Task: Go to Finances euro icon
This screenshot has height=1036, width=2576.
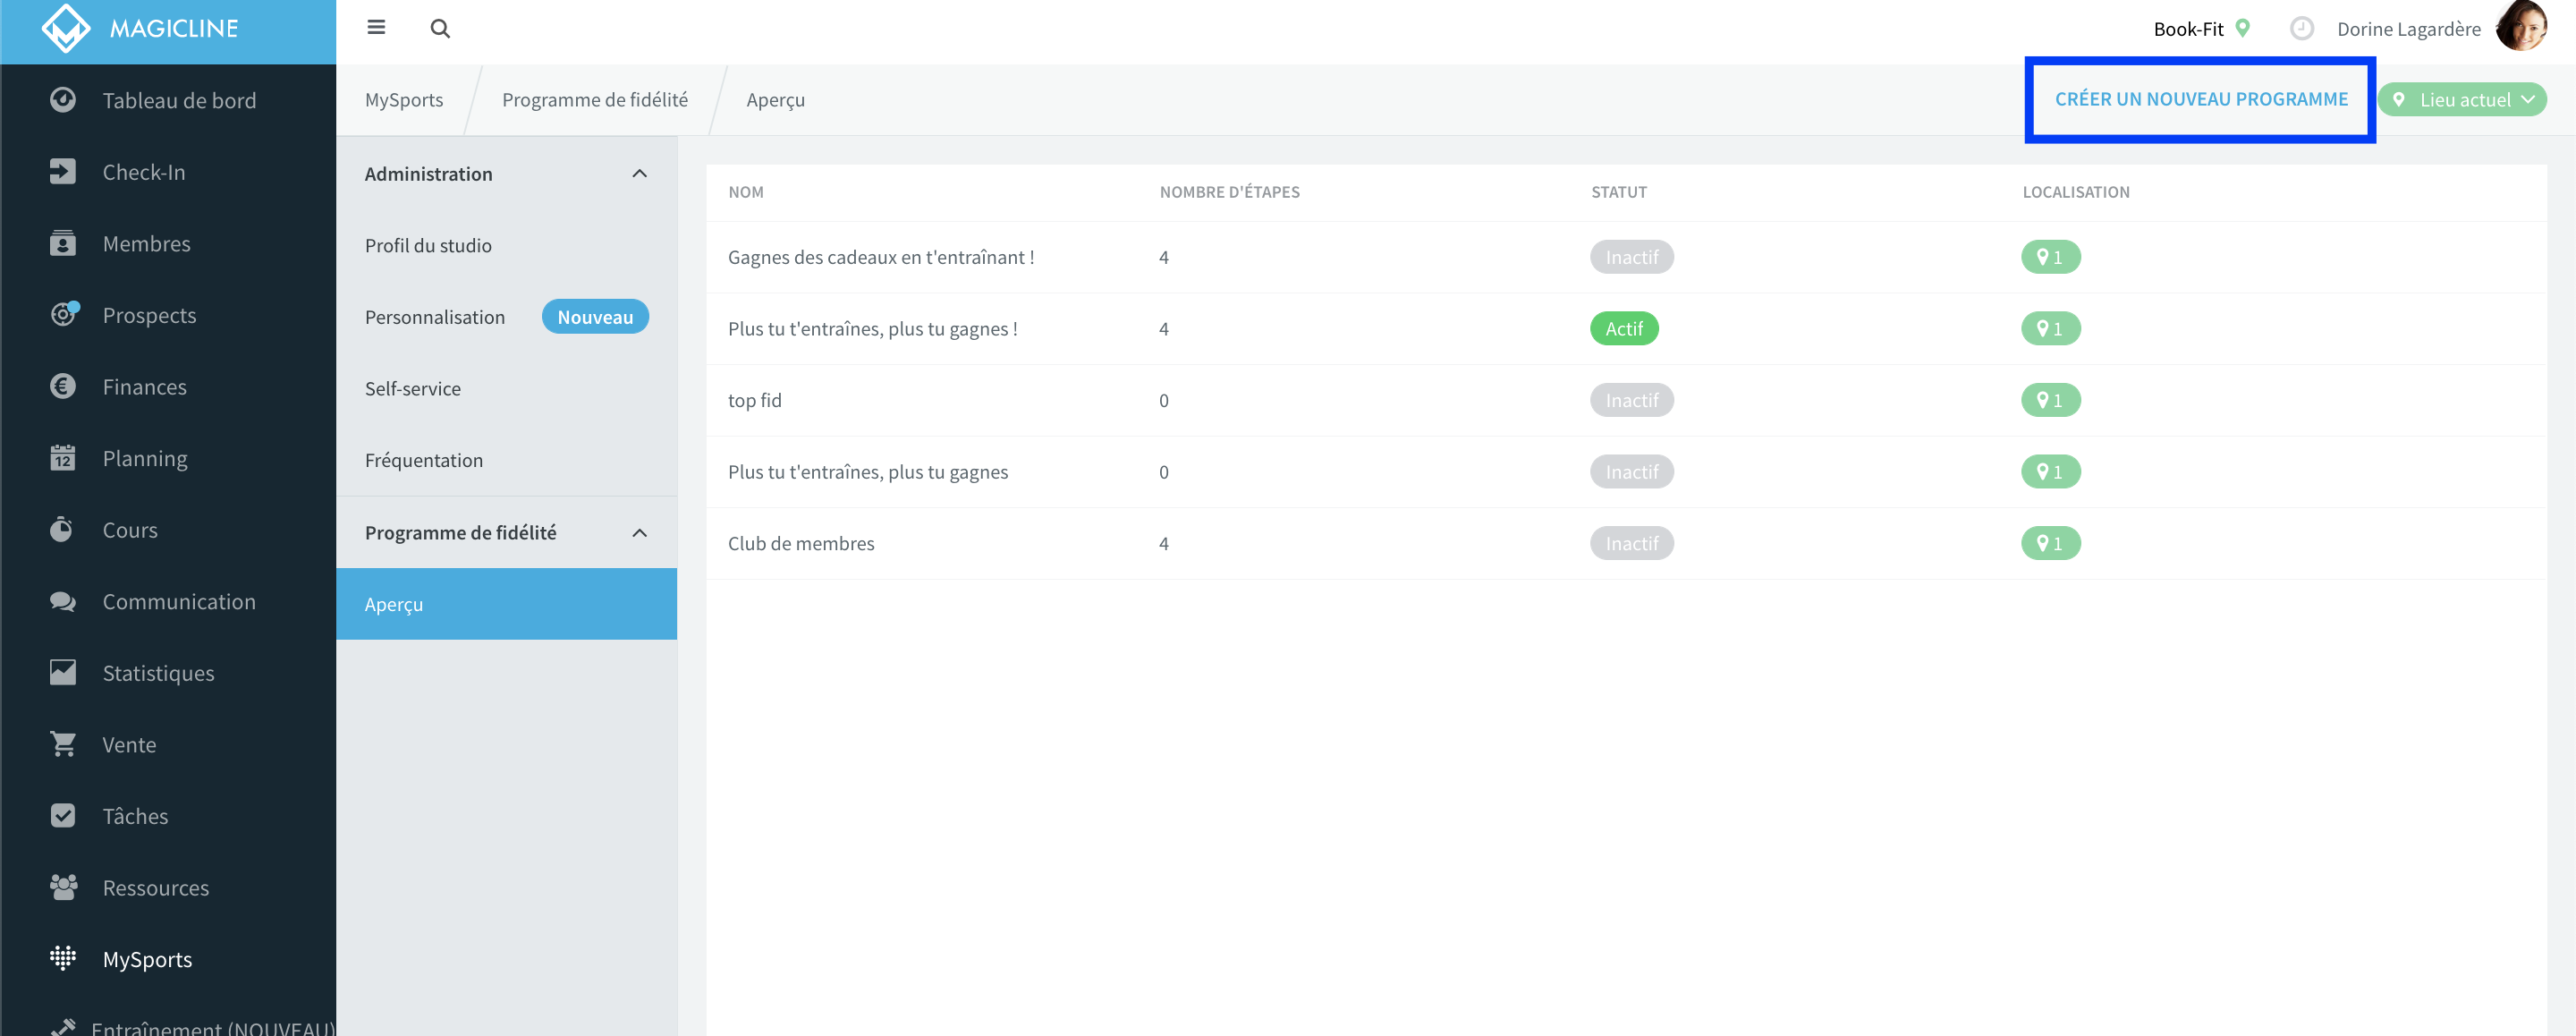Action: point(63,386)
